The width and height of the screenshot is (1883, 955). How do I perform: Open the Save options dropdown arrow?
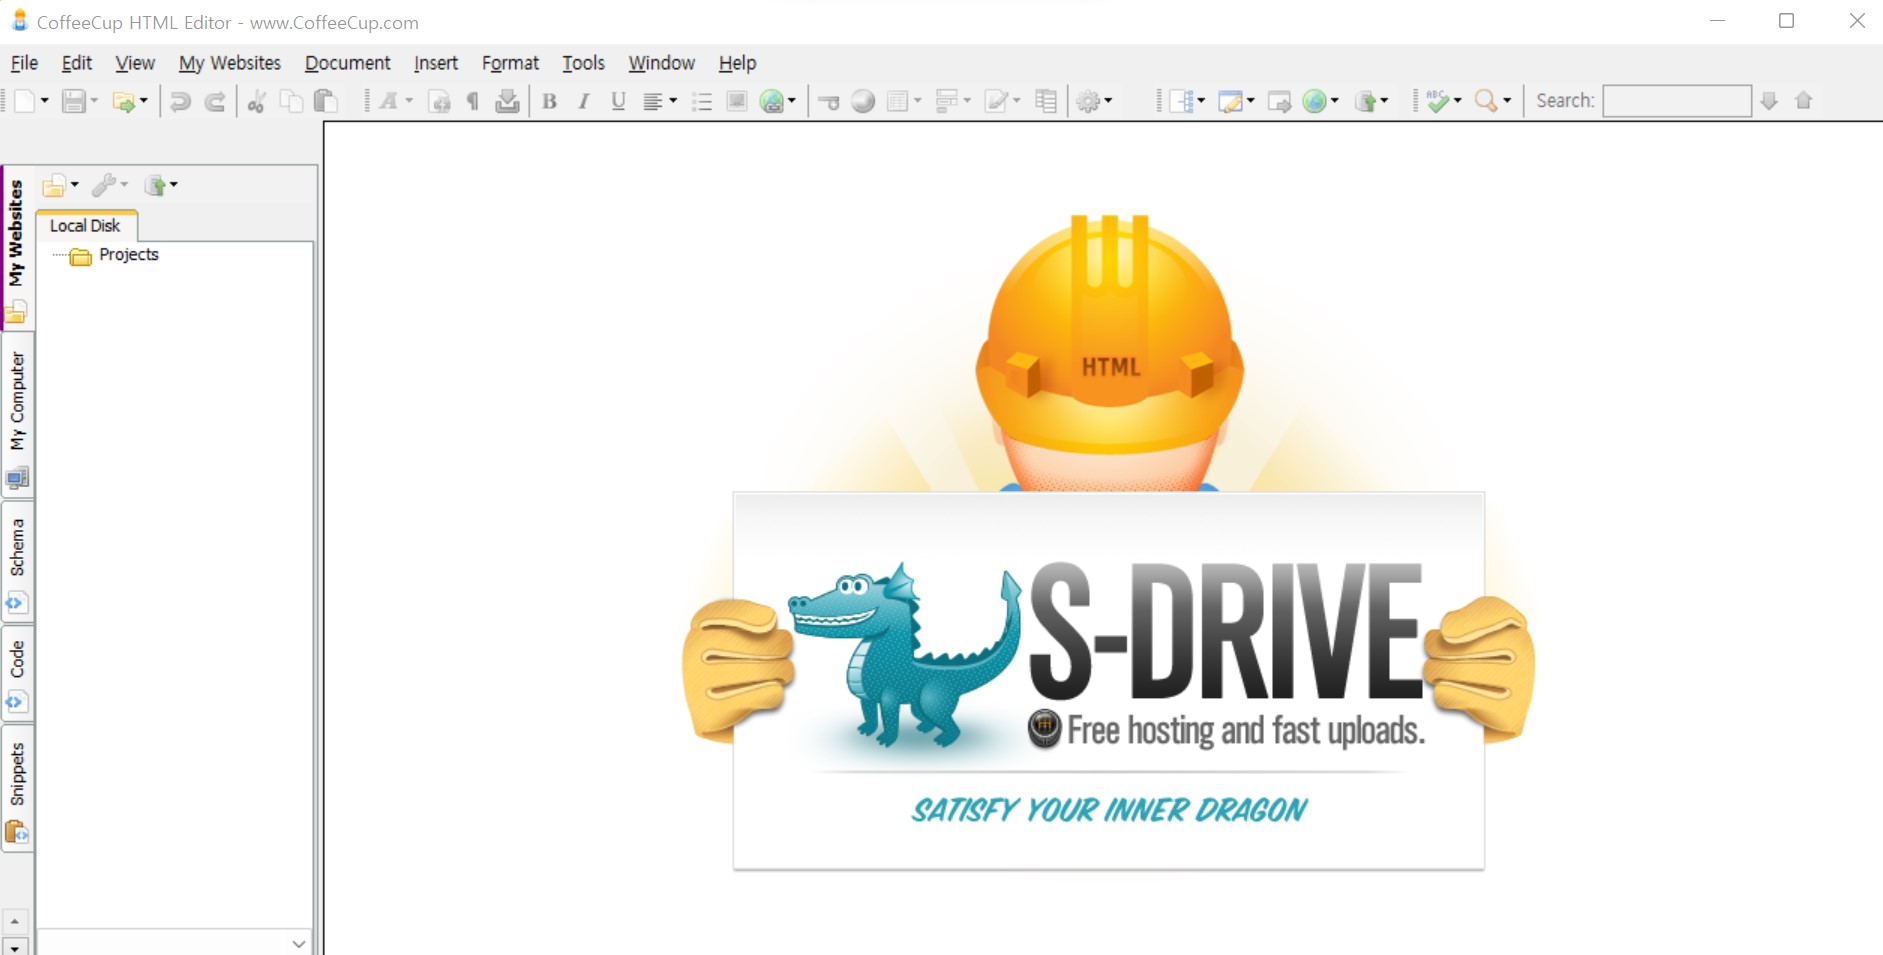click(x=94, y=101)
